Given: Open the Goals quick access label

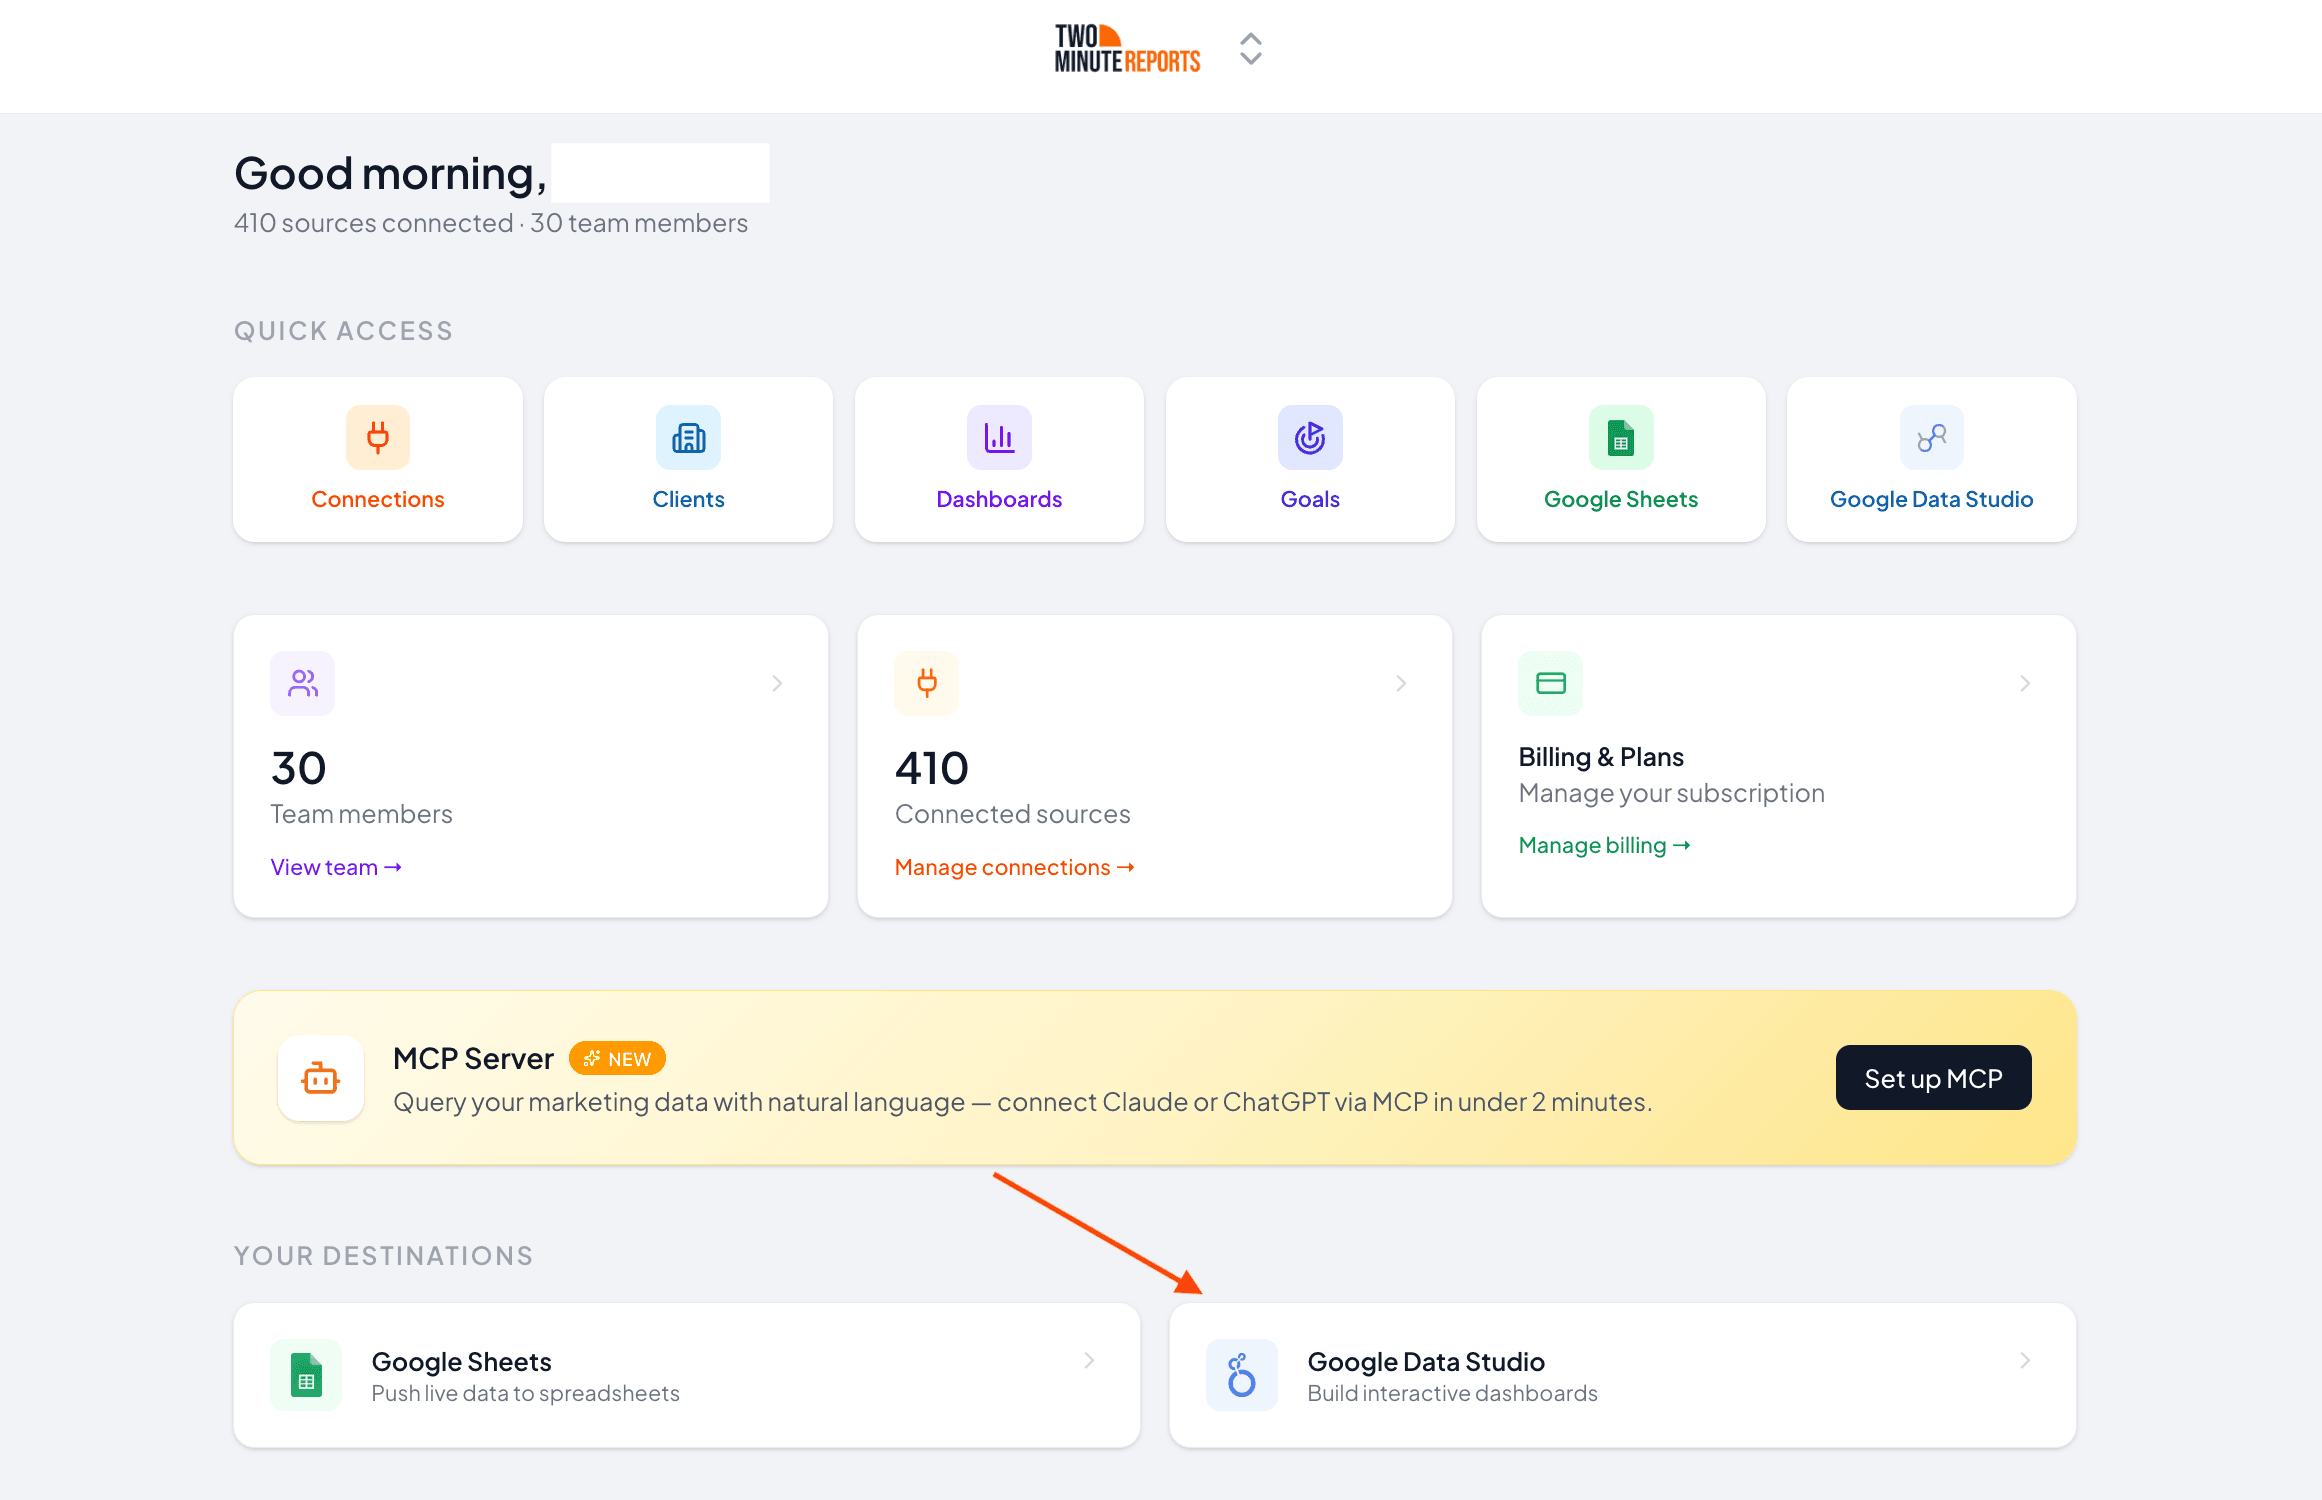Looking at the screenshot, I should 1310,499.
